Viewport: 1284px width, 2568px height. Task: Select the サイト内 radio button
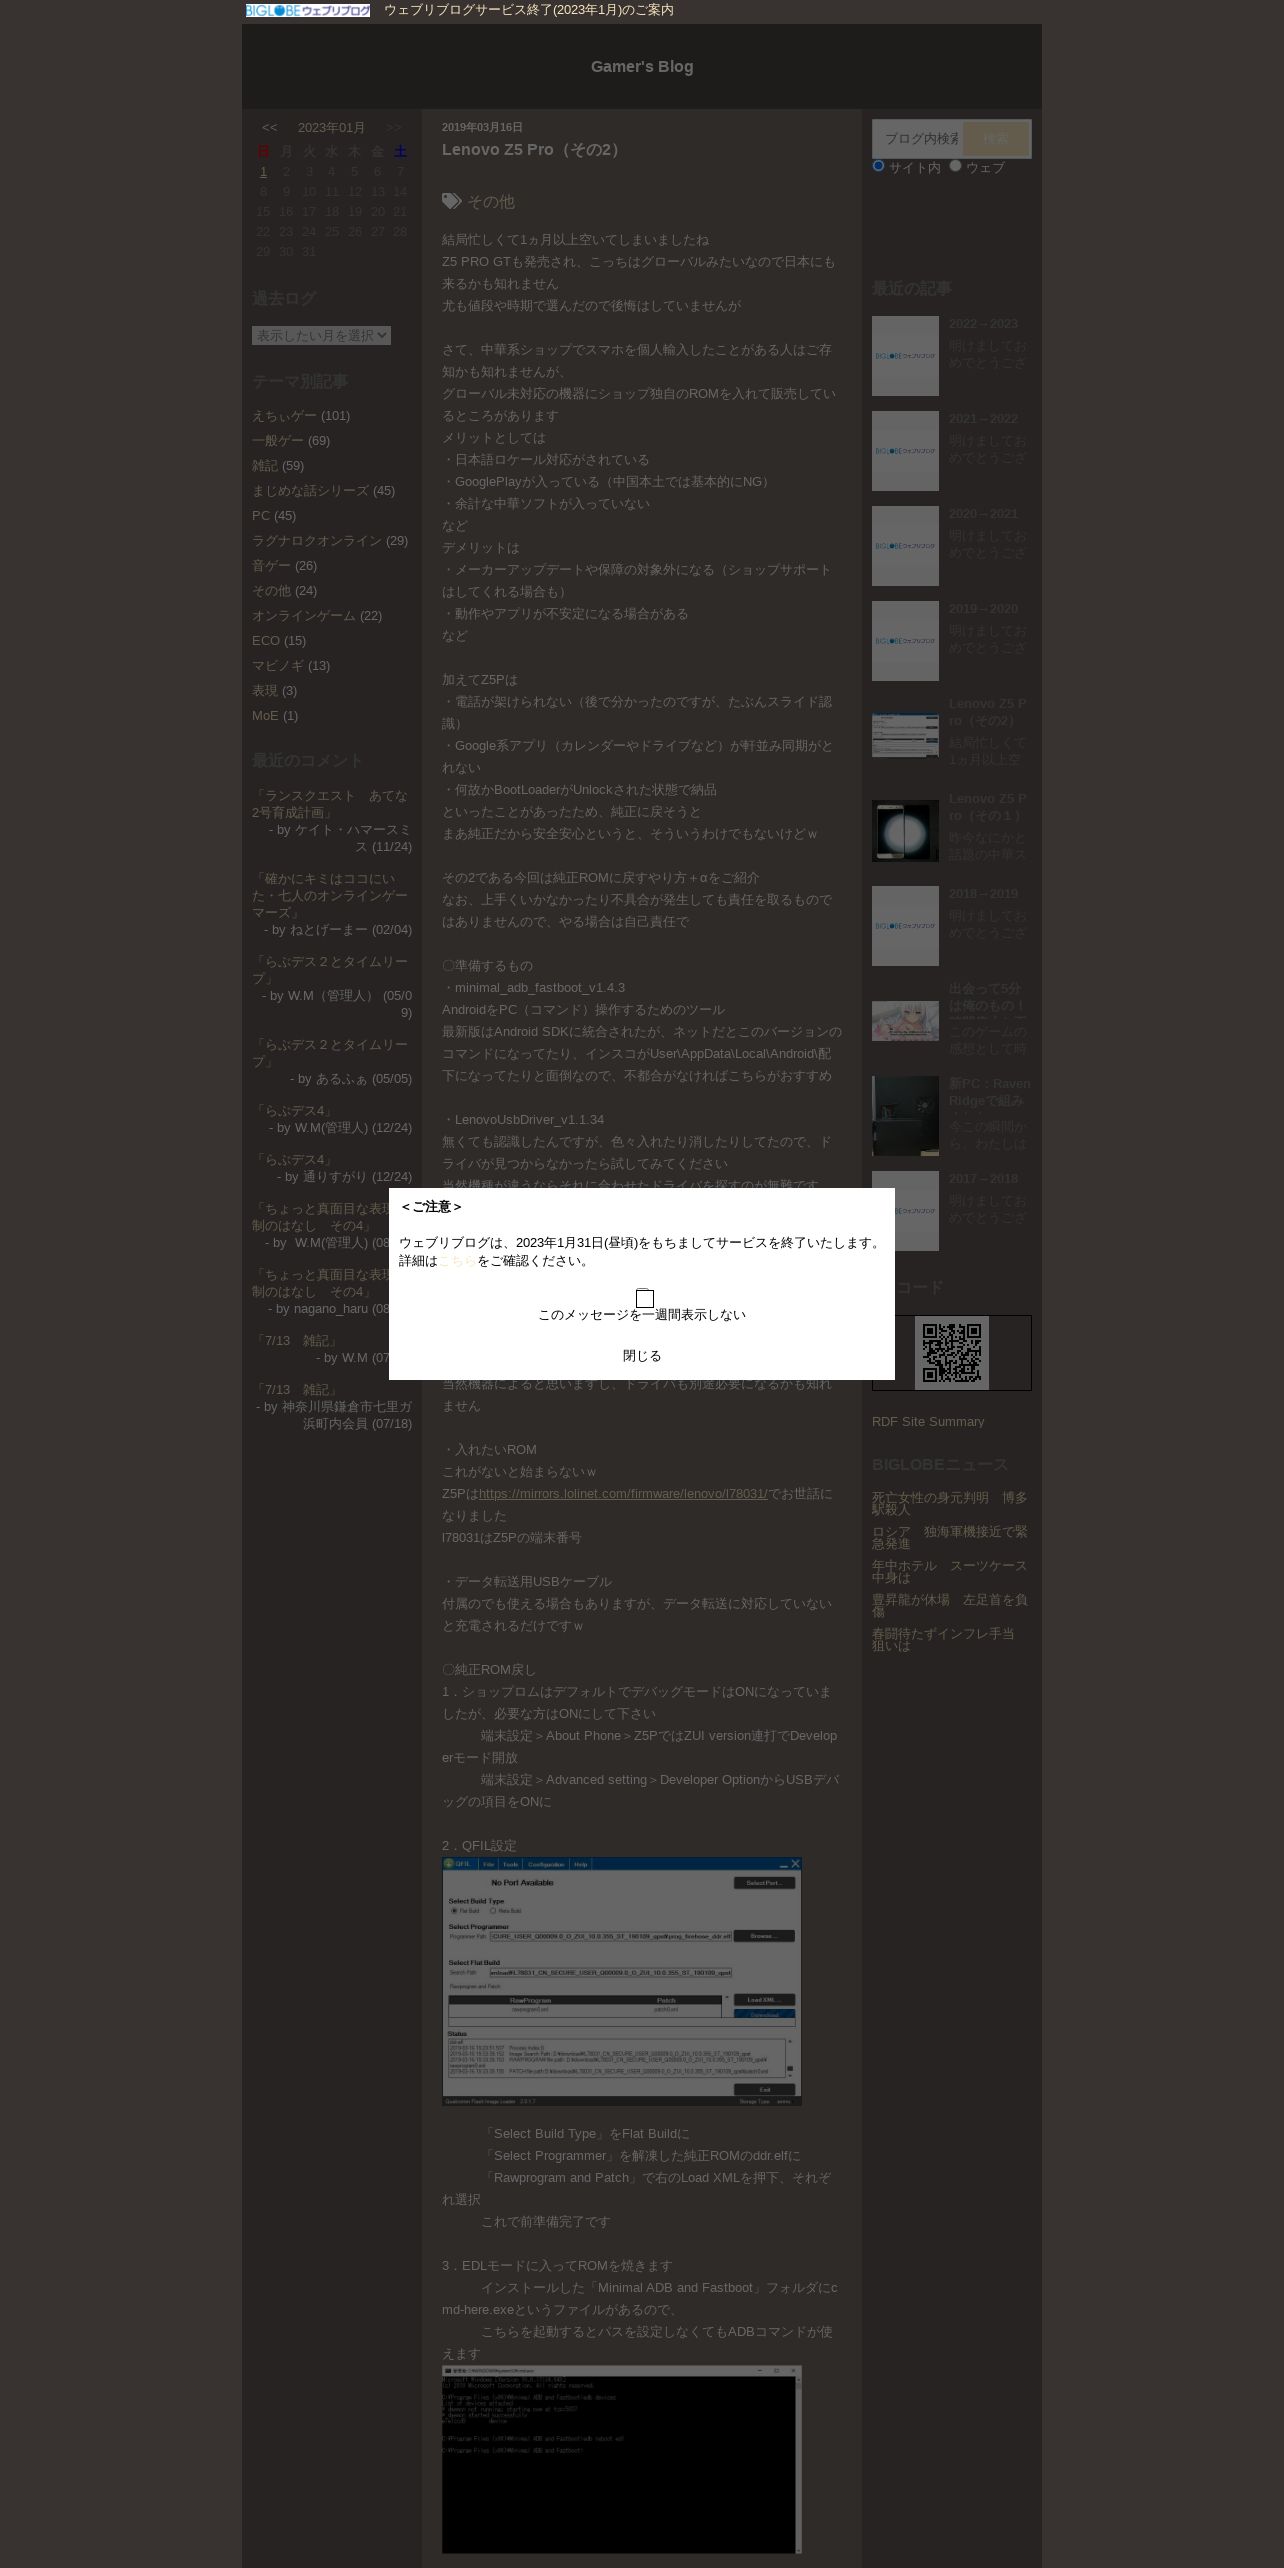tap(878, 166)
